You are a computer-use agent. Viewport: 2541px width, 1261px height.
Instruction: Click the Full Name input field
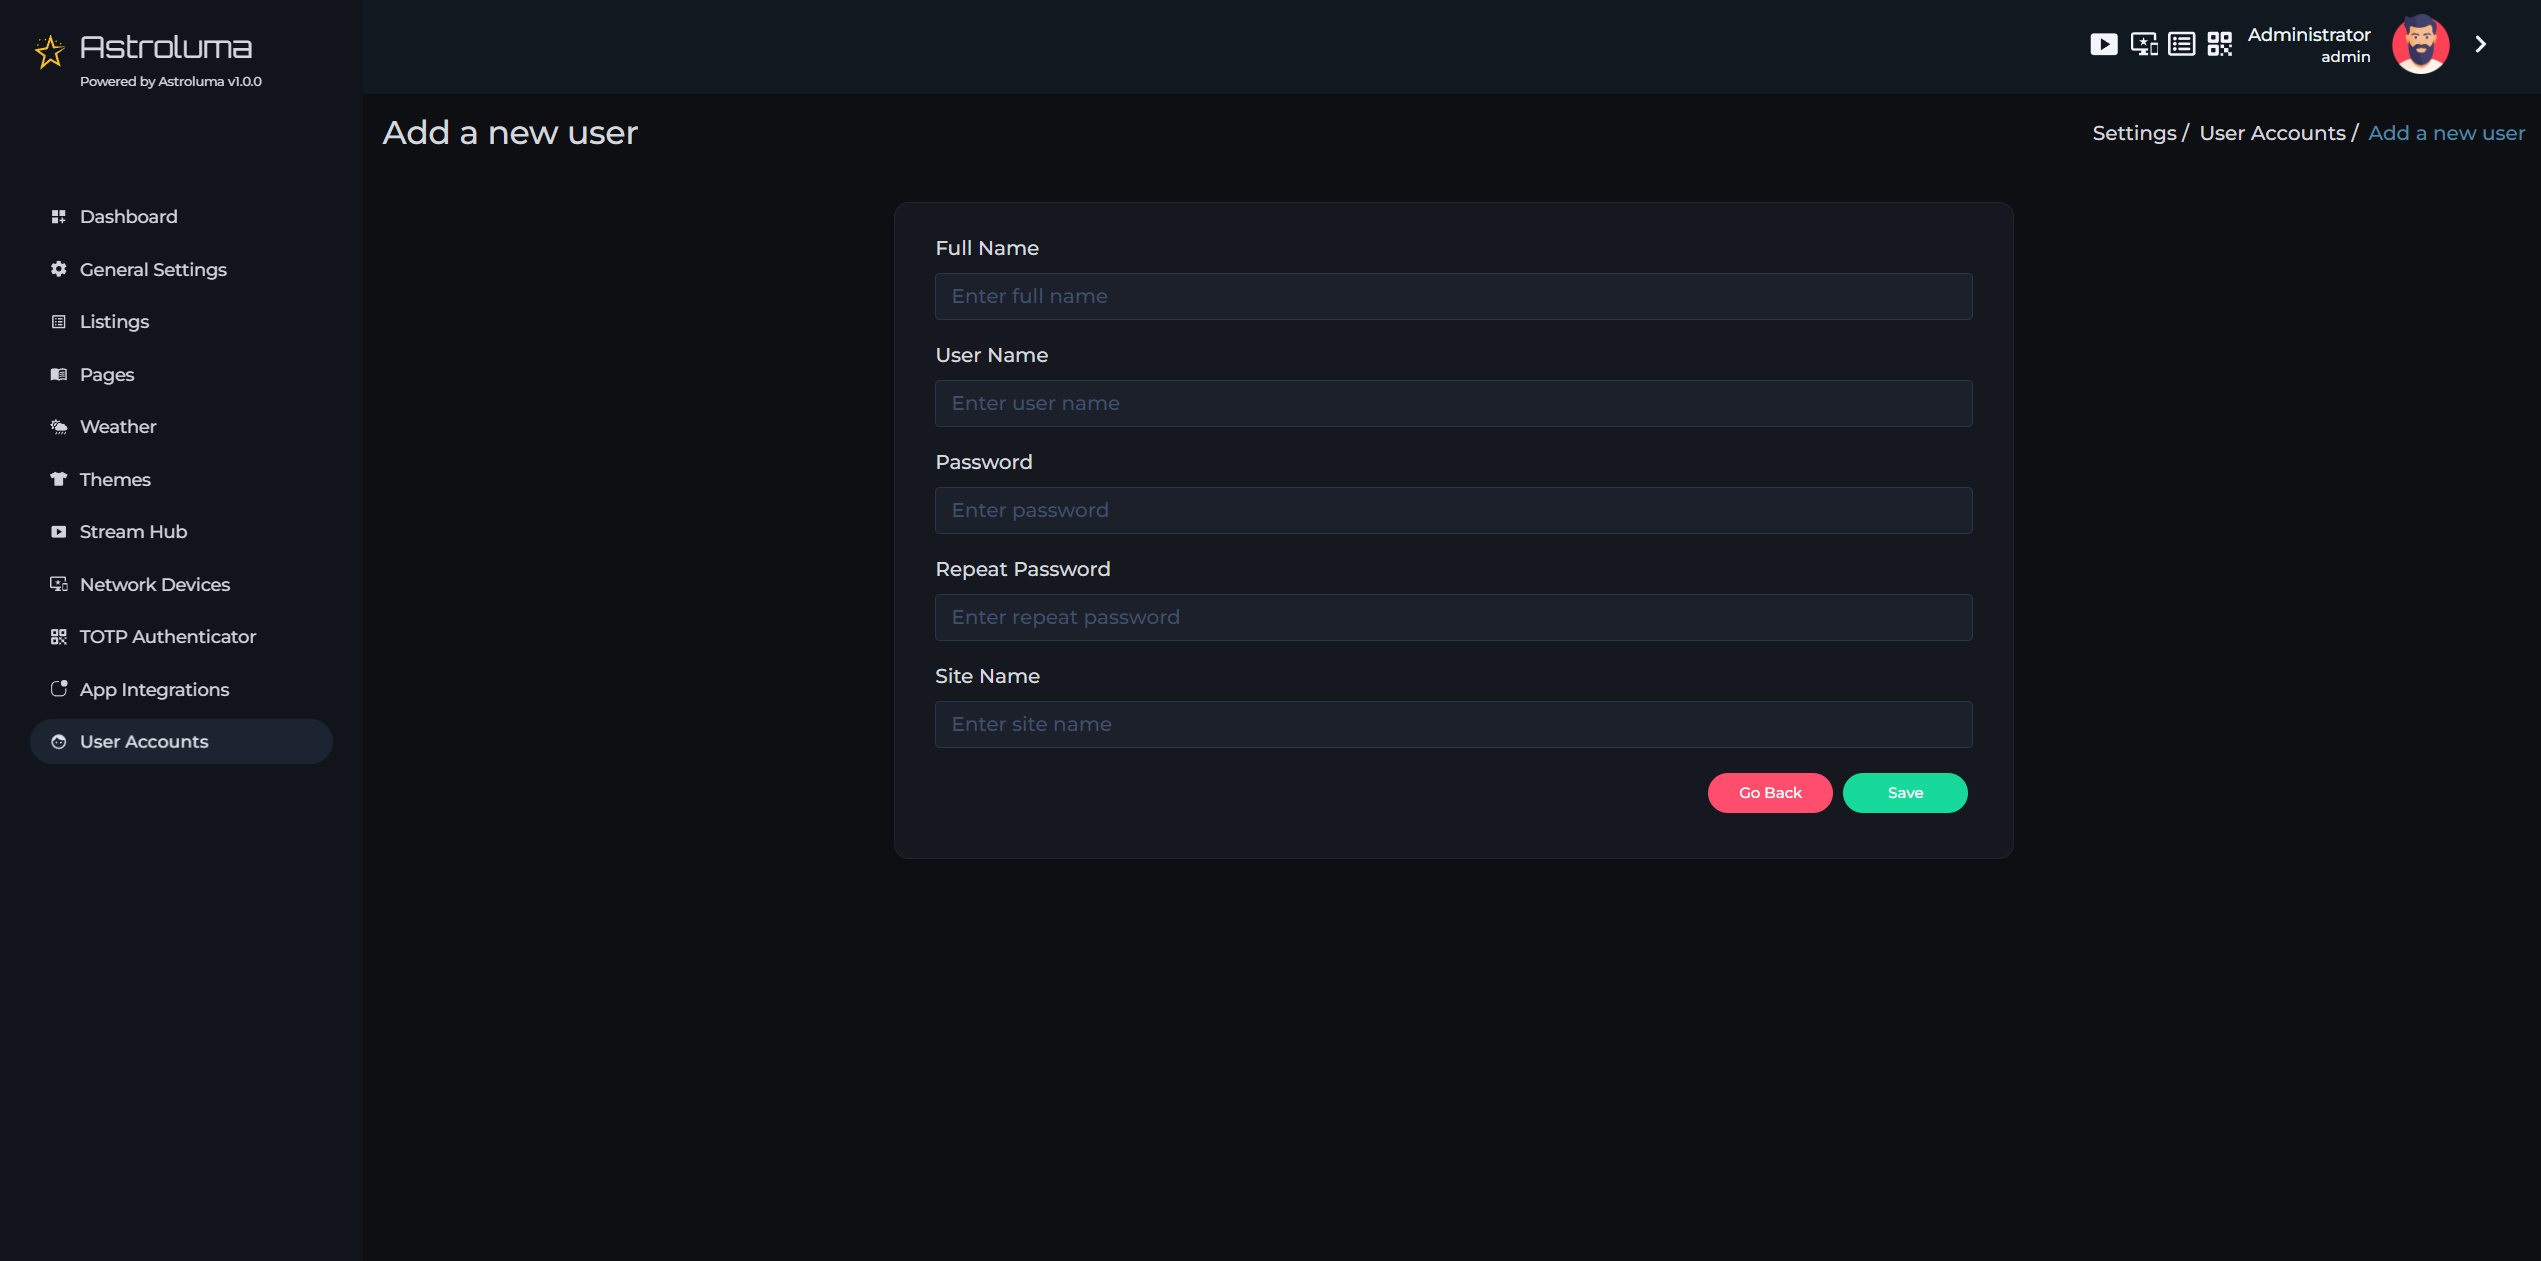point(1454,295)
